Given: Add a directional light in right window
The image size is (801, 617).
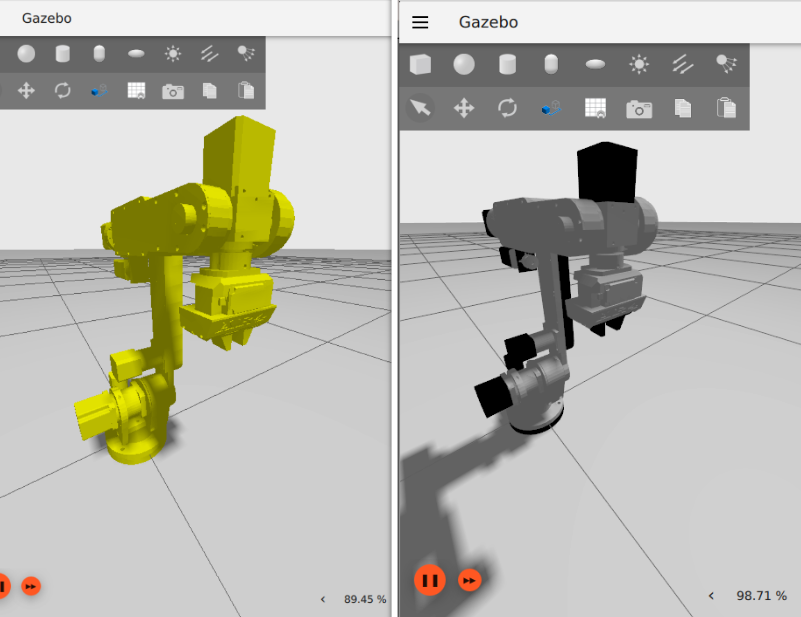Looking at the screenshot, I should coord(683,65).
